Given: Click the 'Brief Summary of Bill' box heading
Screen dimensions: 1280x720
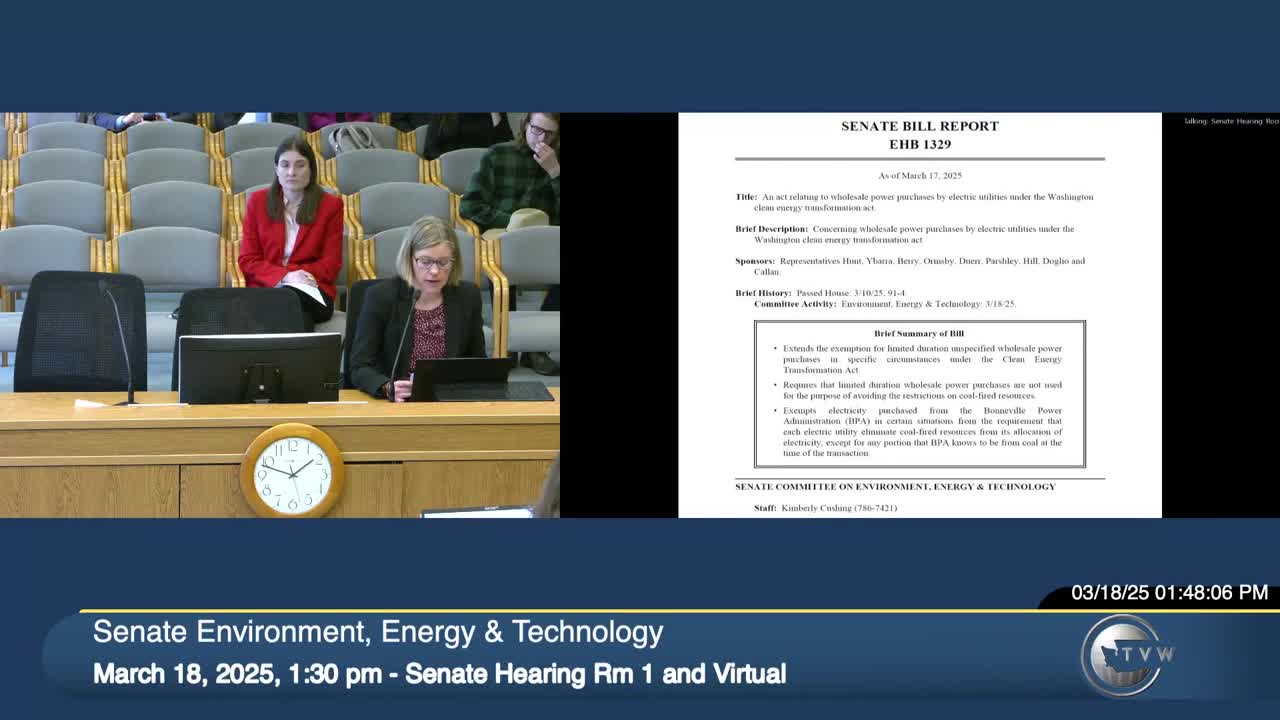Looking at the screenshot, I should point(918,333).
